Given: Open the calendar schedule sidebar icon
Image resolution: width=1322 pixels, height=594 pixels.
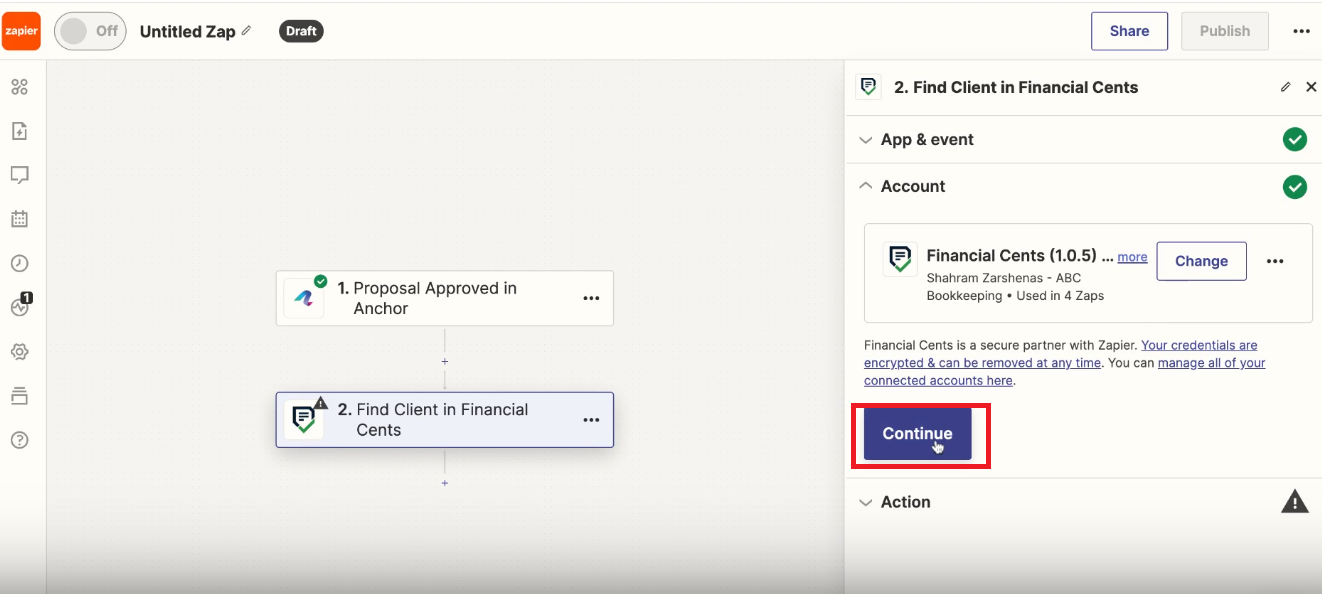Looking at the screenshot, I should [x=19, y=219].
